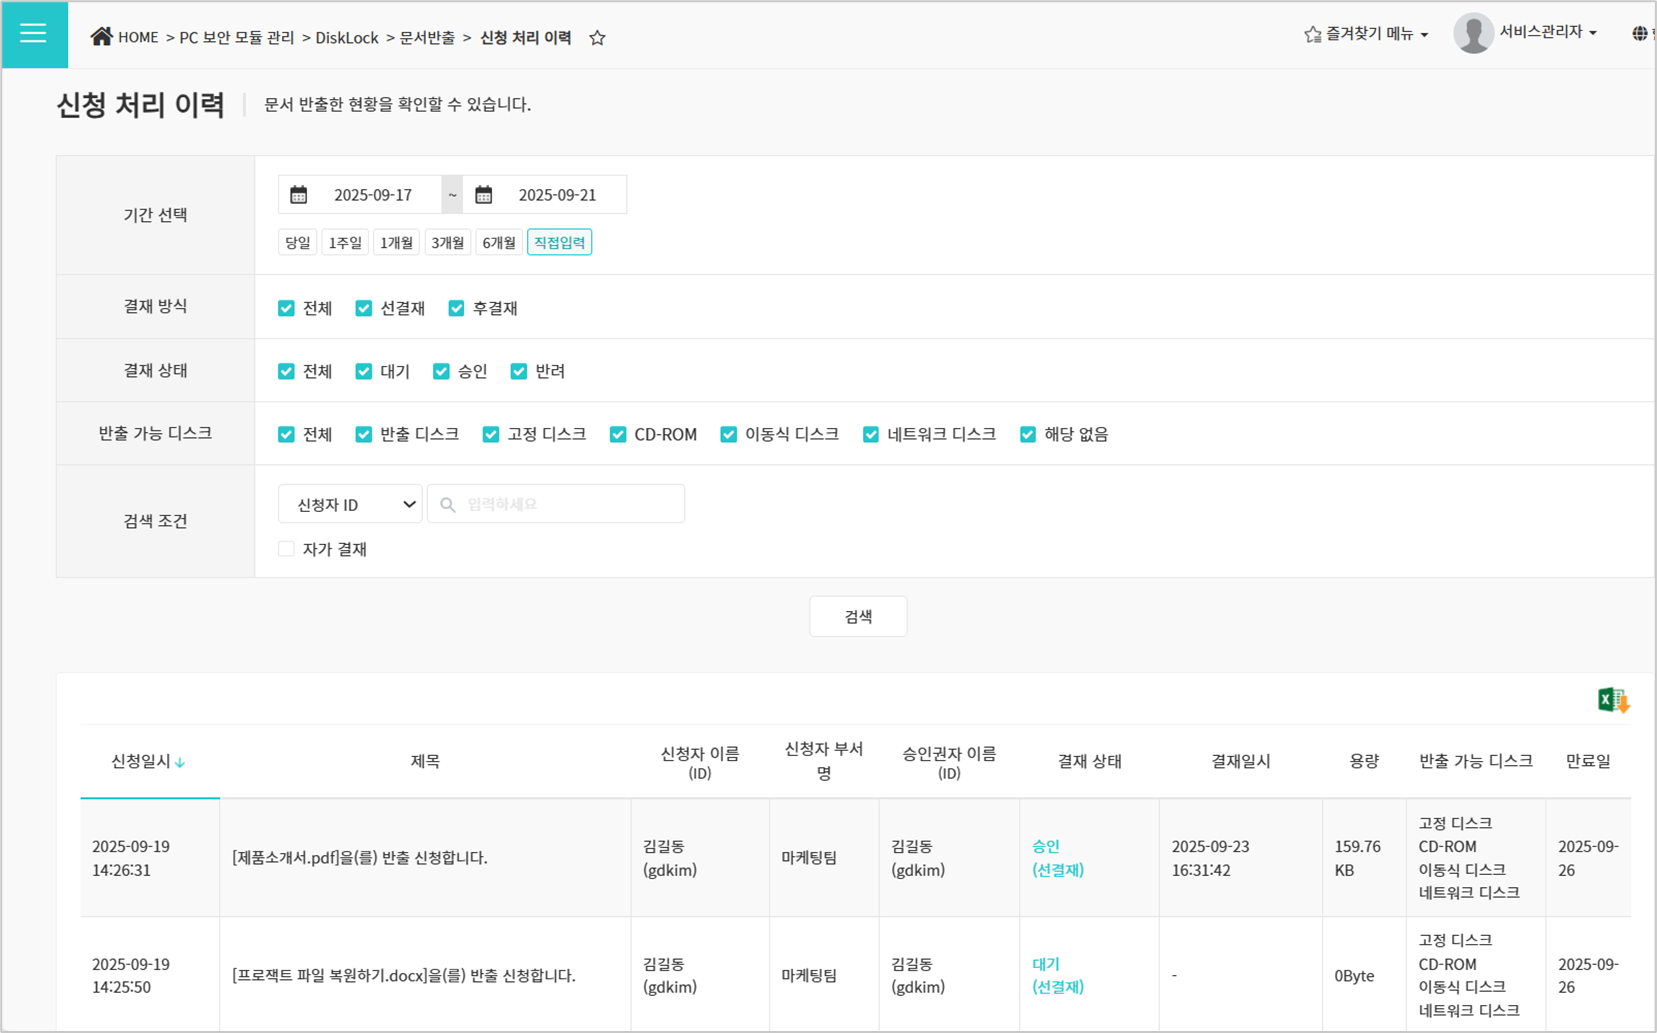This screenshot has width=1657, height=1033.
Task: Click the HOME house icon
Action: pyautogui.click(x=101, y=37)
